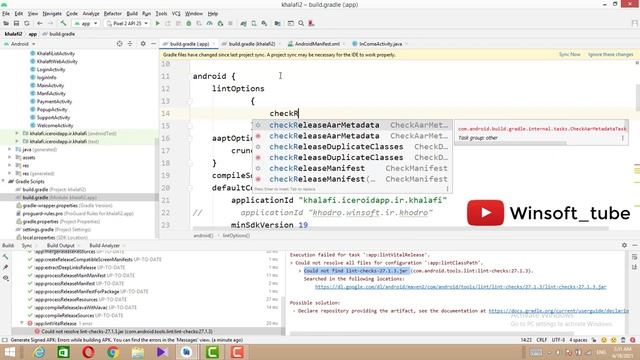
Task: Select first checkReleaseManifest completion suggestion
Action: pos(351,168)
